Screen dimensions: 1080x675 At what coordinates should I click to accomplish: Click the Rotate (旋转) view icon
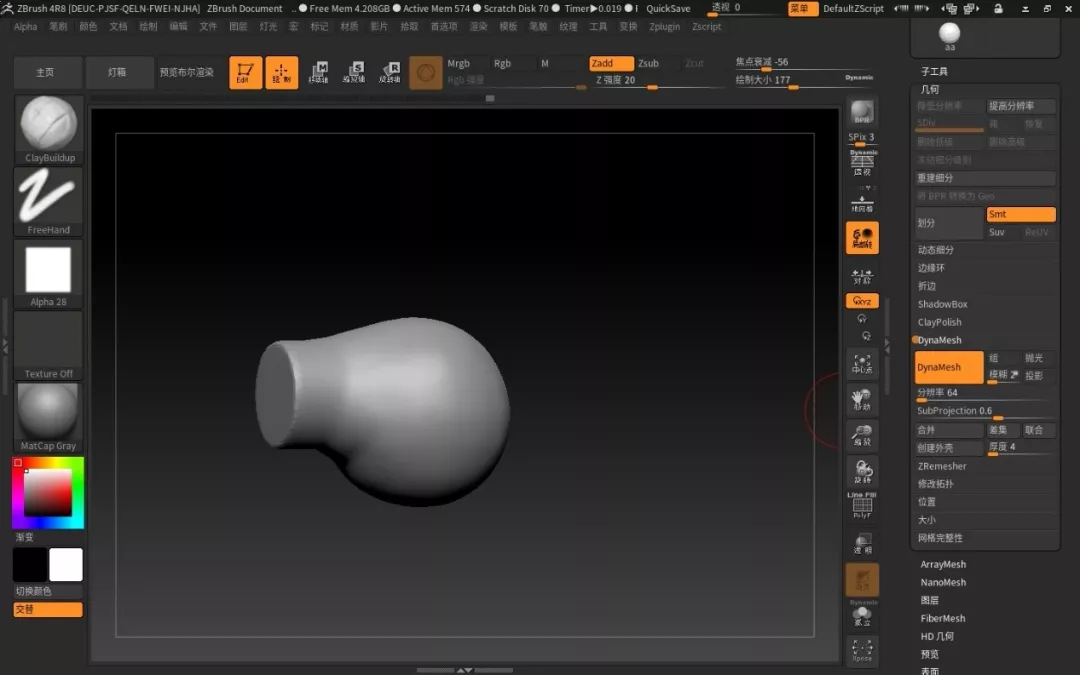point(862,472)
